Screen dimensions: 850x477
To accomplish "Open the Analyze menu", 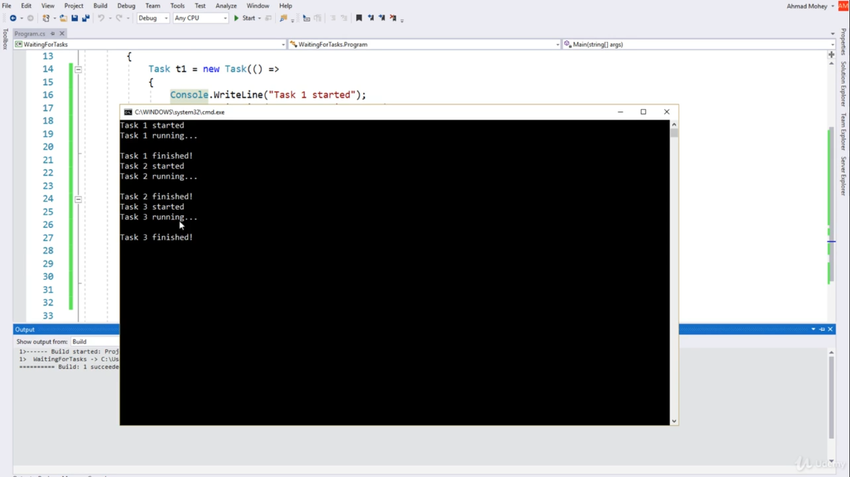I will [x=226, y=5].
